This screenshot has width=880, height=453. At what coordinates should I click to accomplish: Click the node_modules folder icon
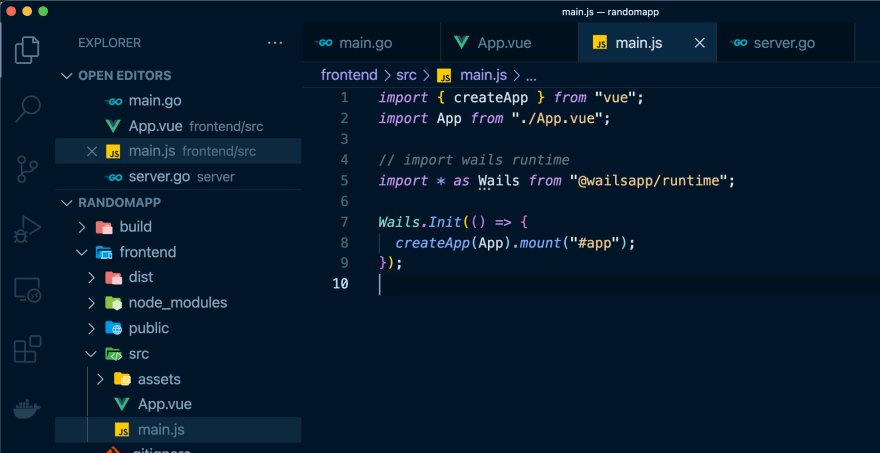[x=113, y=303]
